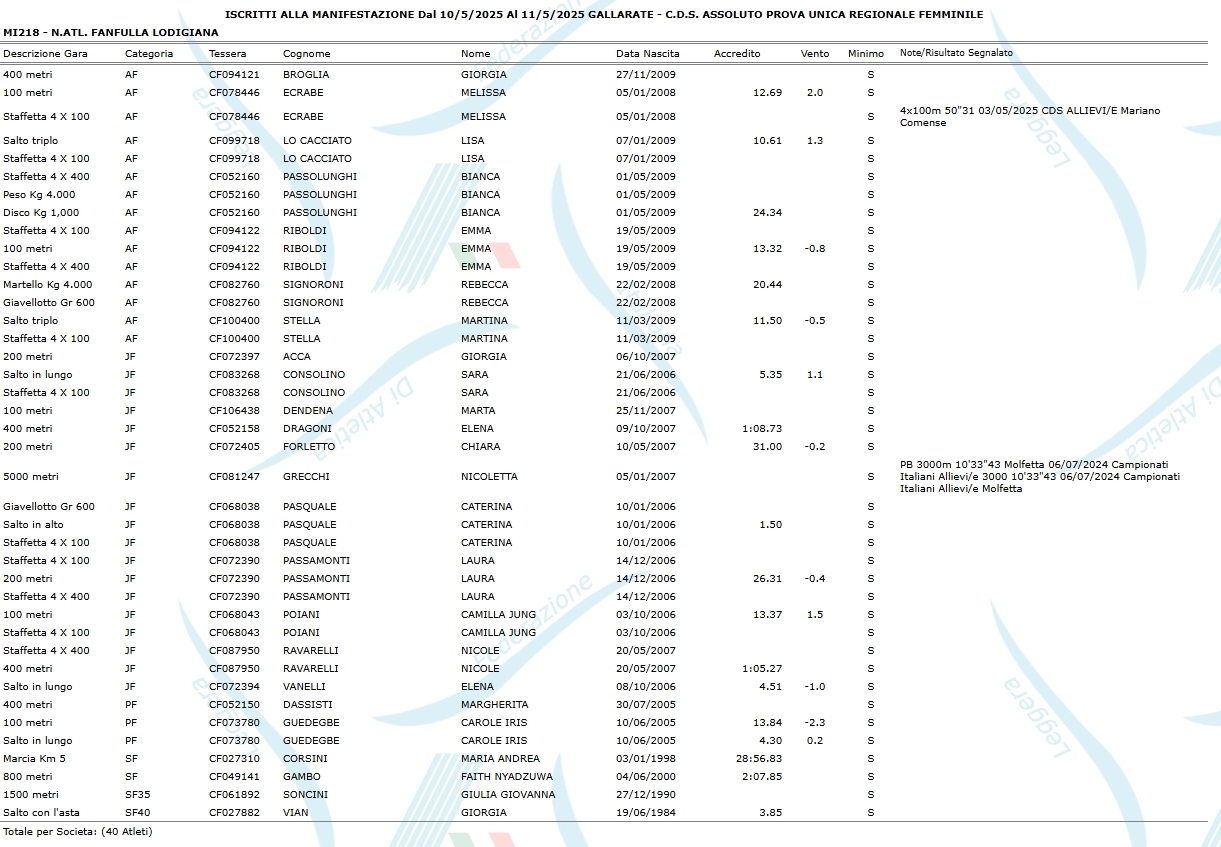This screenshot has width=1221, height=847.
Task: Click the 'Minimo' column header
Action: coord(866,54)
